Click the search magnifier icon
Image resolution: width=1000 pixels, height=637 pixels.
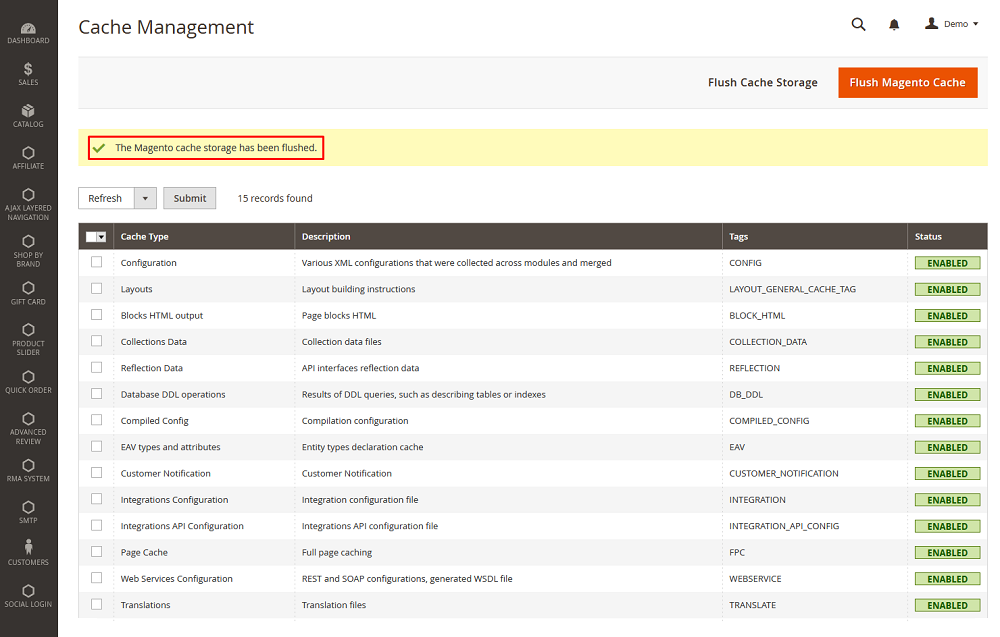coord(858,25)
